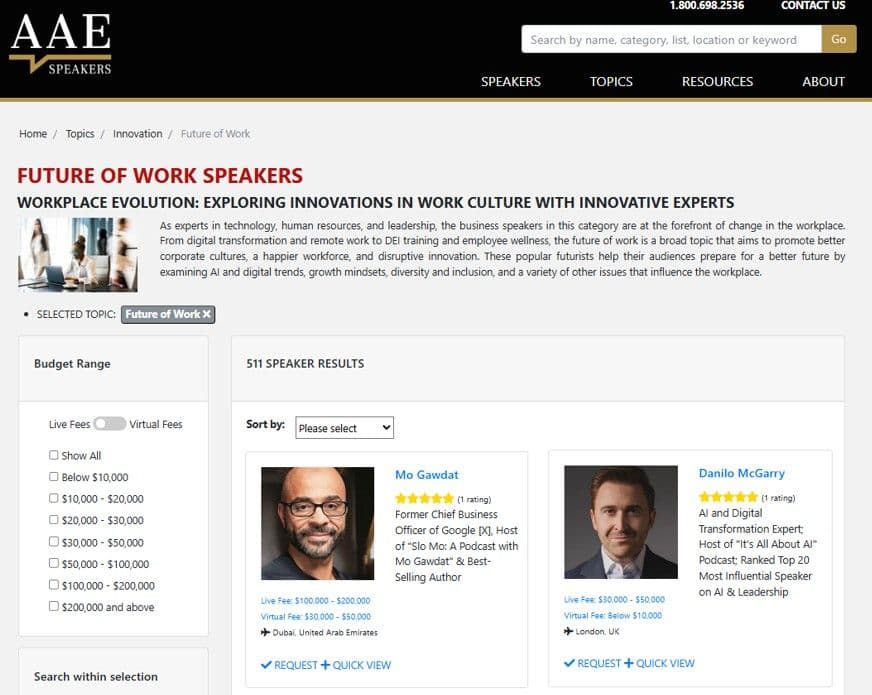
Task: Click the AAE Speakers logo
Action: pyautogui.click(x=61, y=44)
